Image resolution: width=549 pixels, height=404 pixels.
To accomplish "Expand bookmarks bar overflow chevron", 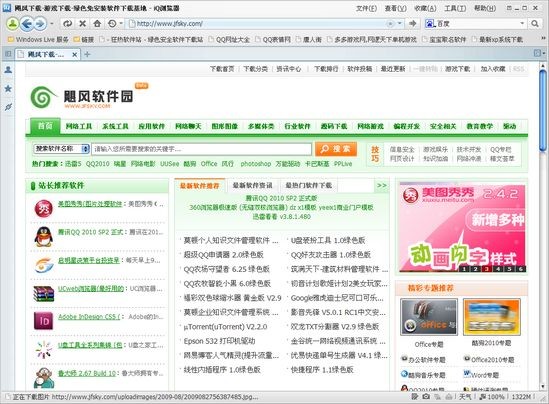I will tap(543, 39).
